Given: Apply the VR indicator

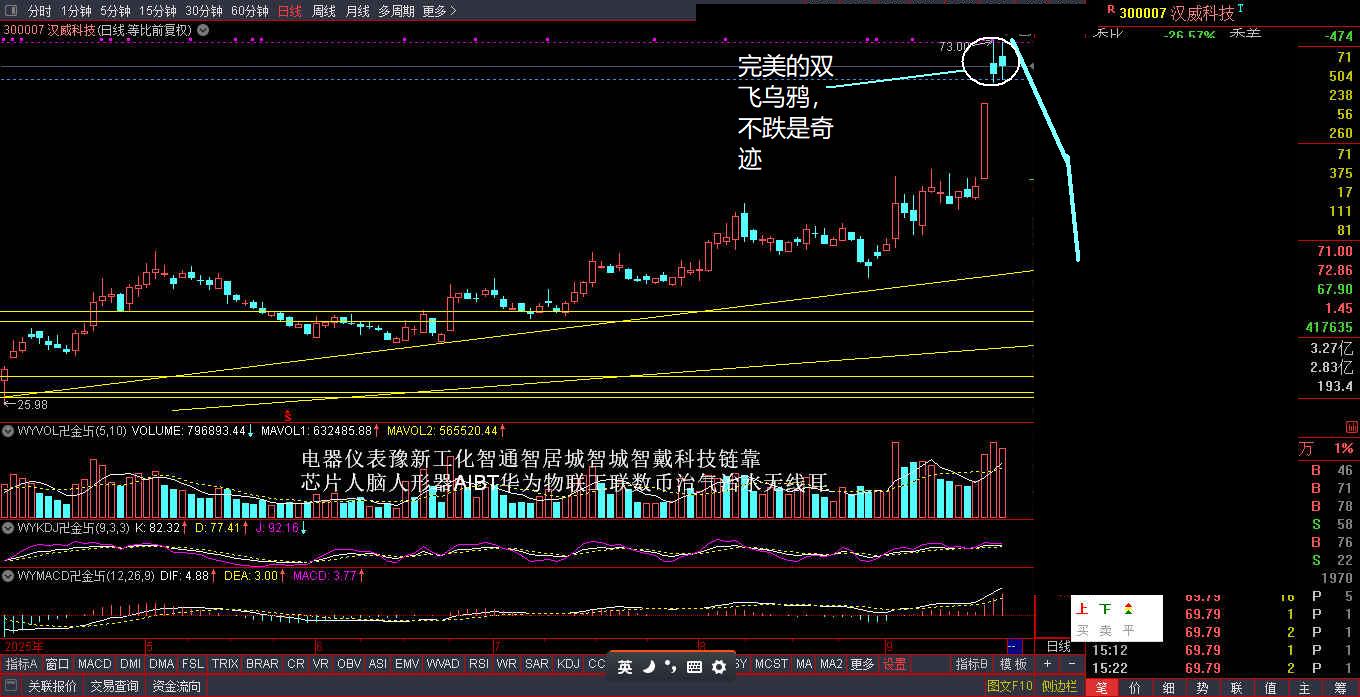Looking at the screenshot, I should [x=321, y=664].
